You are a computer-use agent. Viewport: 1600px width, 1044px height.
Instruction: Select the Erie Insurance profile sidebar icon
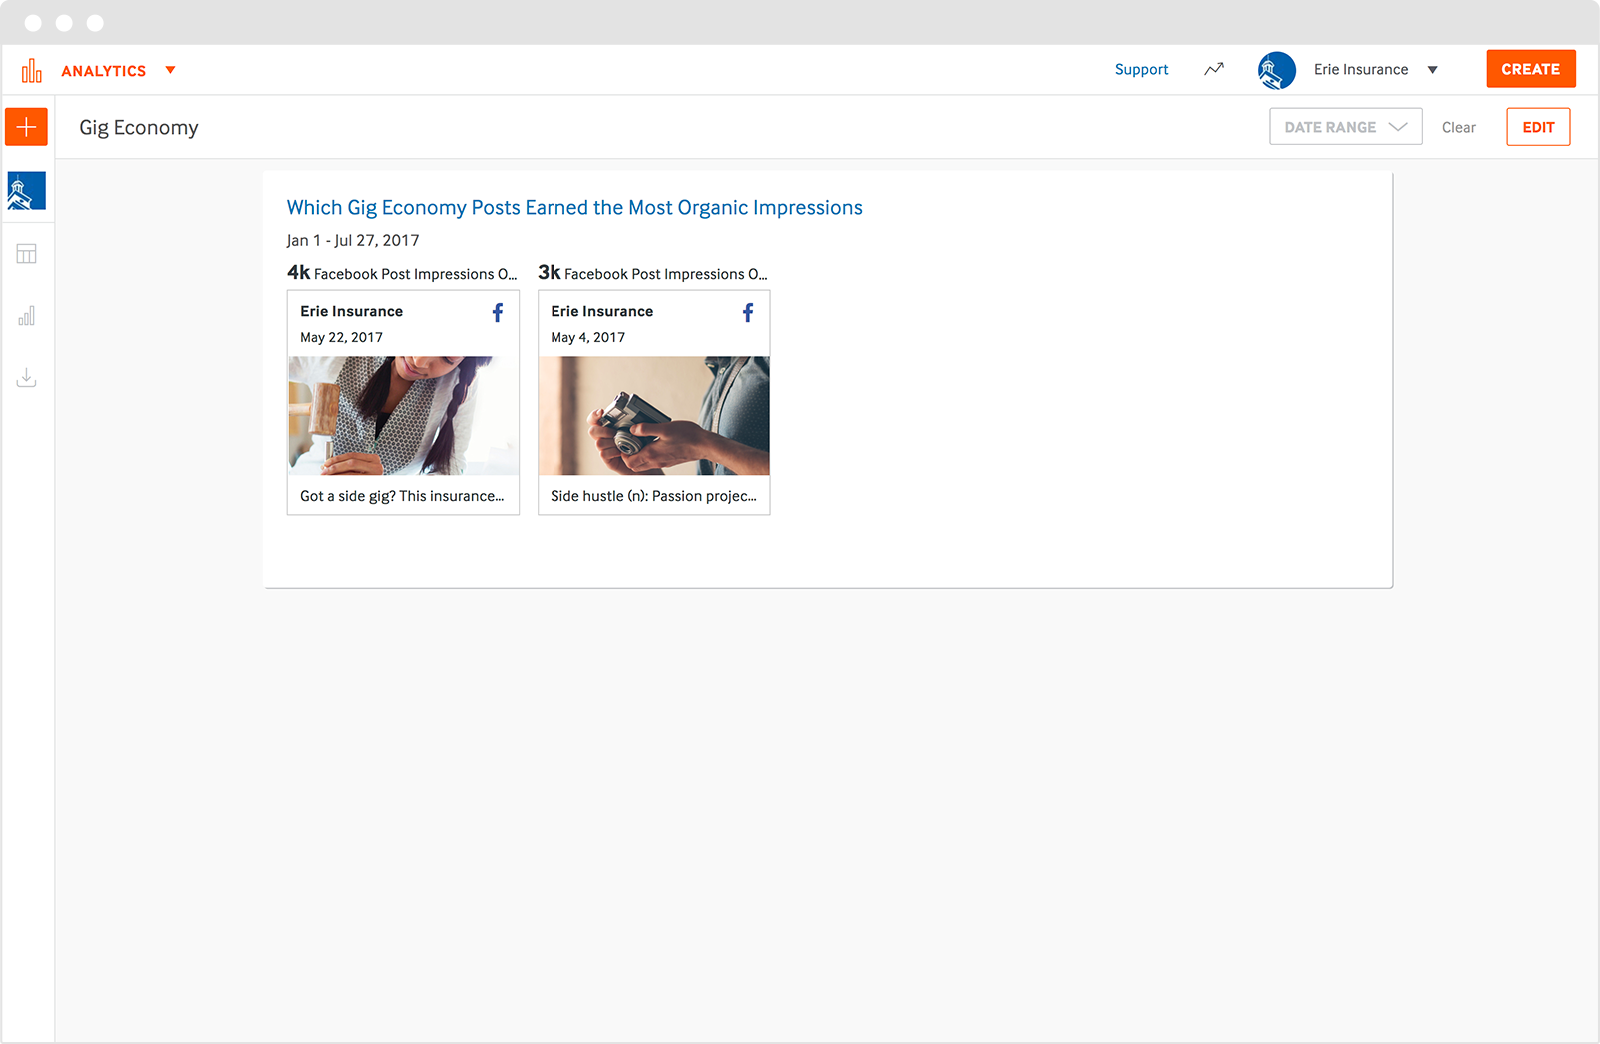pyautogui.click(x=27, y=191)
